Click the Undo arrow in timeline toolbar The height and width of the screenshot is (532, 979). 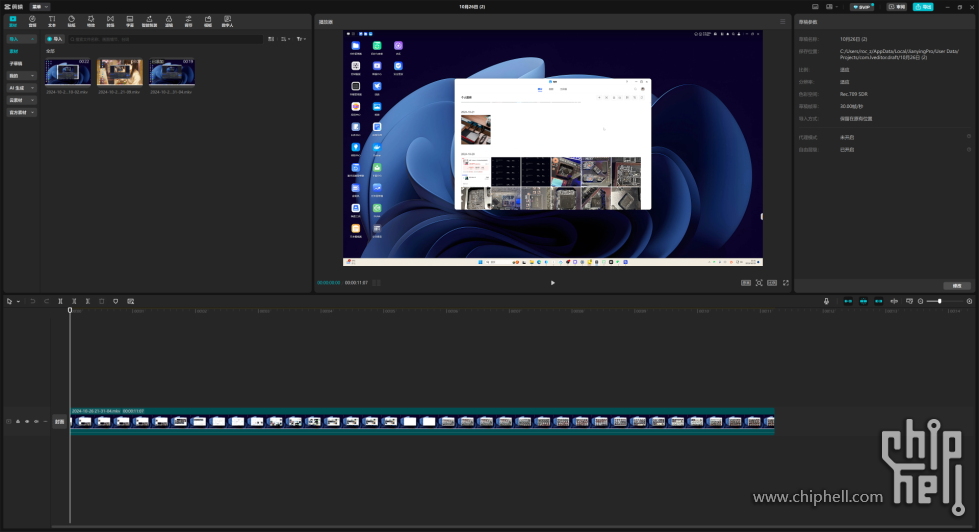click(32, 301)
